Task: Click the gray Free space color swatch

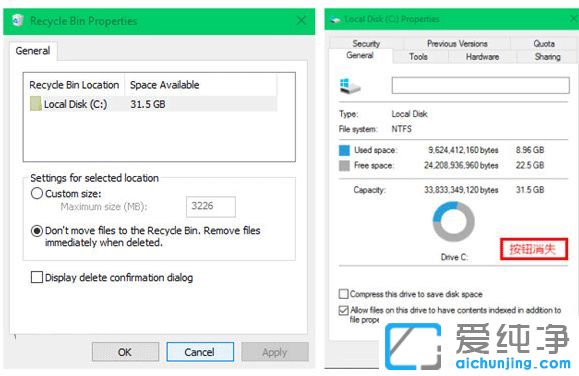Action: (344, 165)
